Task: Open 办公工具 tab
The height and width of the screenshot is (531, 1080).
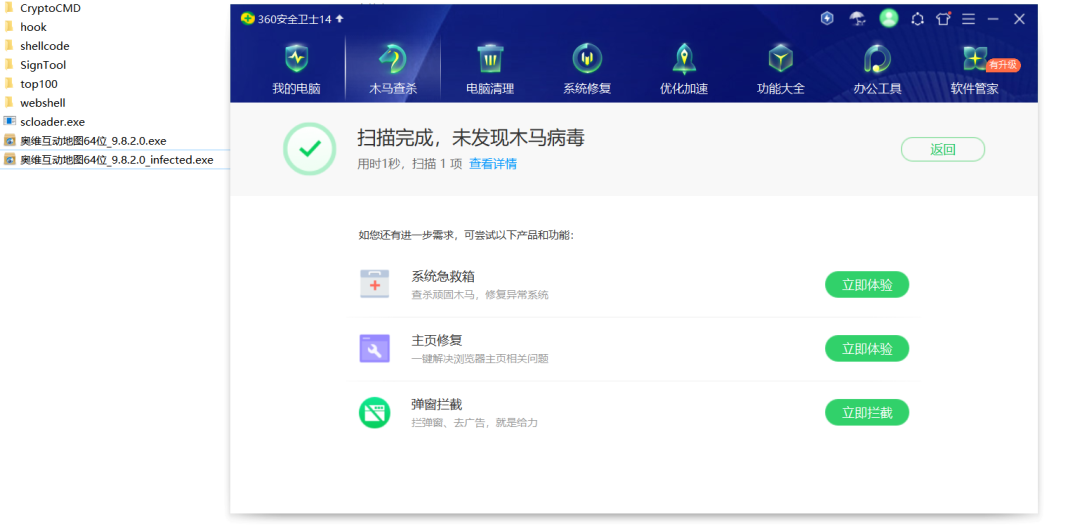Action: pos(878,69)
